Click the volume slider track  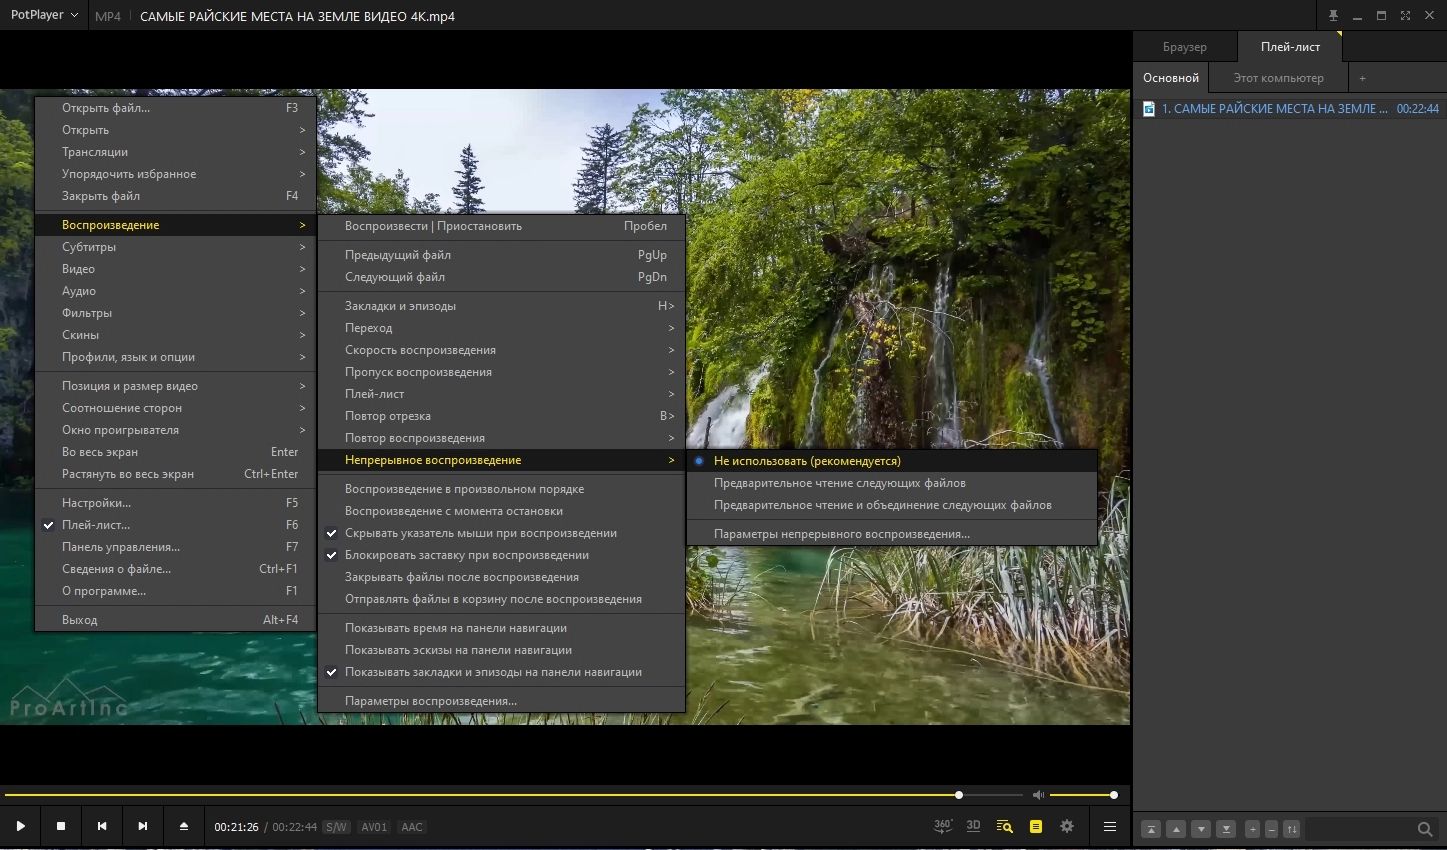1082,795
